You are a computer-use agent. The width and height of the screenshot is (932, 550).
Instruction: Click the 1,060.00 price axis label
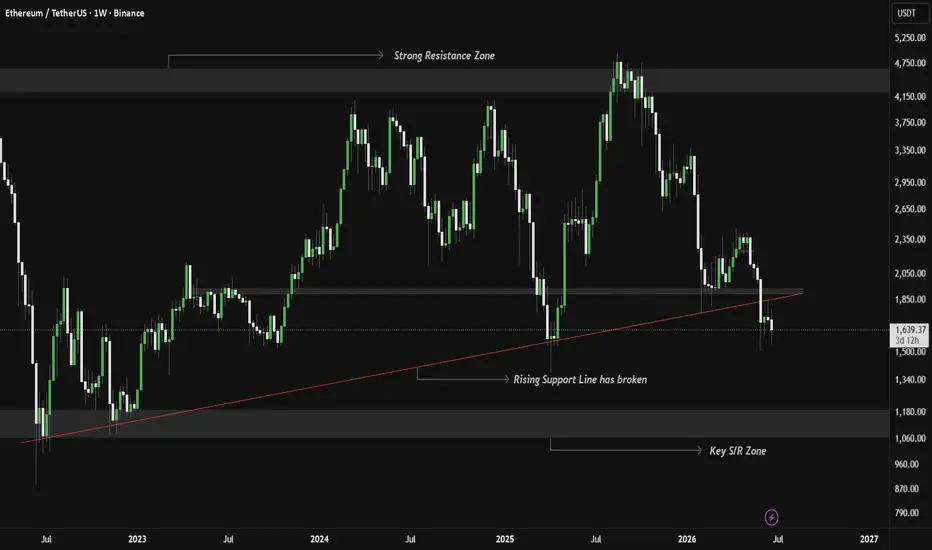pyautogui.click(x=910, y=438)
